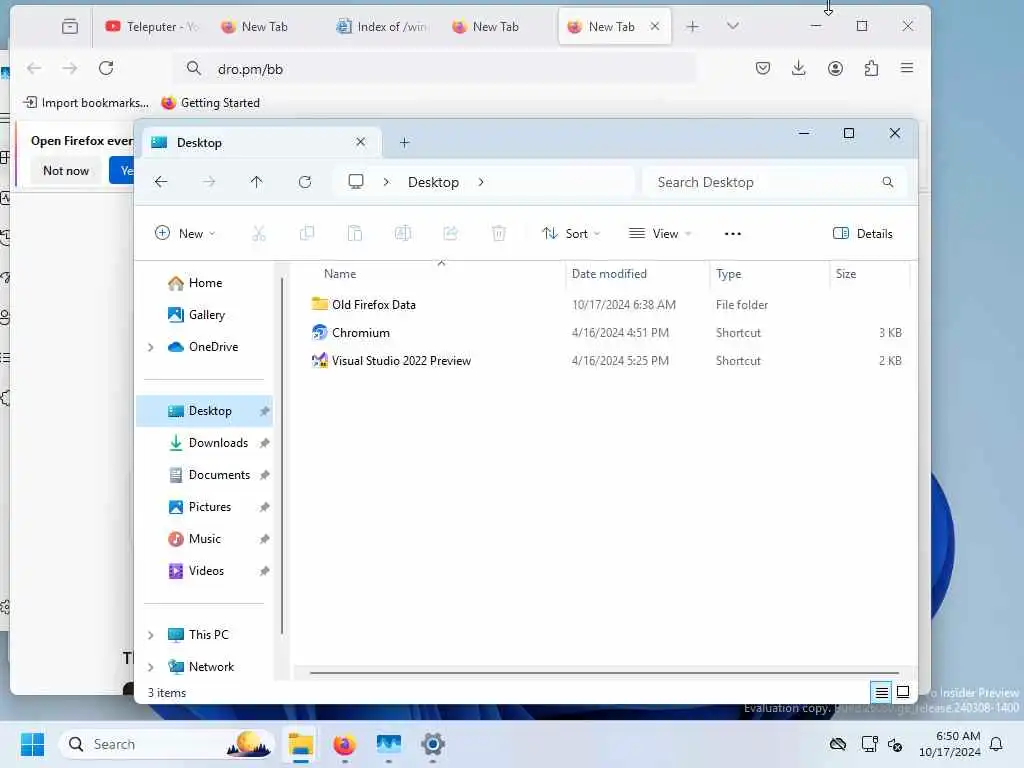This screenshot has width=1024, height=768.
Task: Open Firefox downloads panel
Action: [x=799, y=68]
